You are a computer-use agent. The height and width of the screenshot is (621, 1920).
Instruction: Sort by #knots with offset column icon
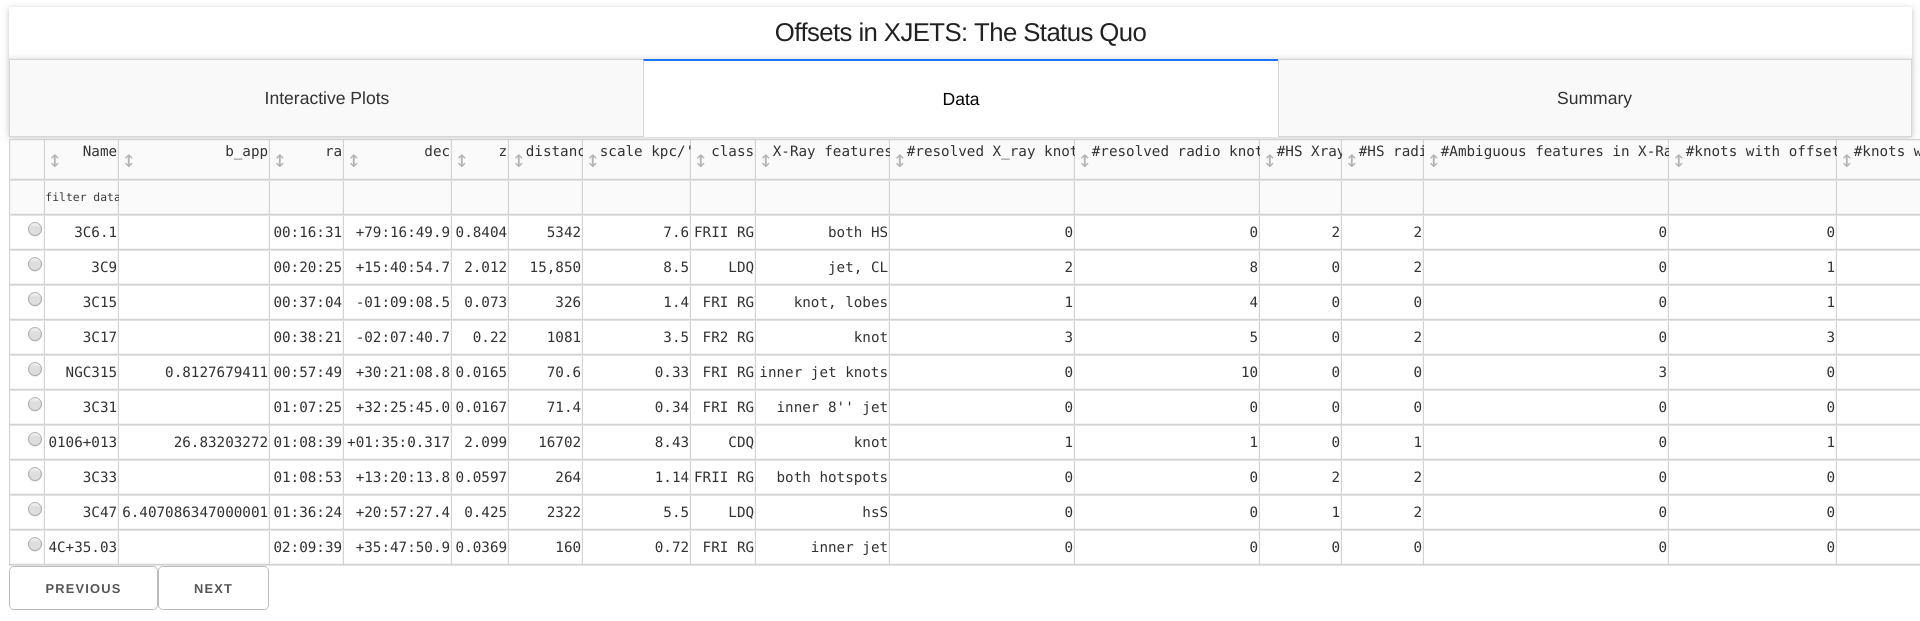(x=1679, y=160)
